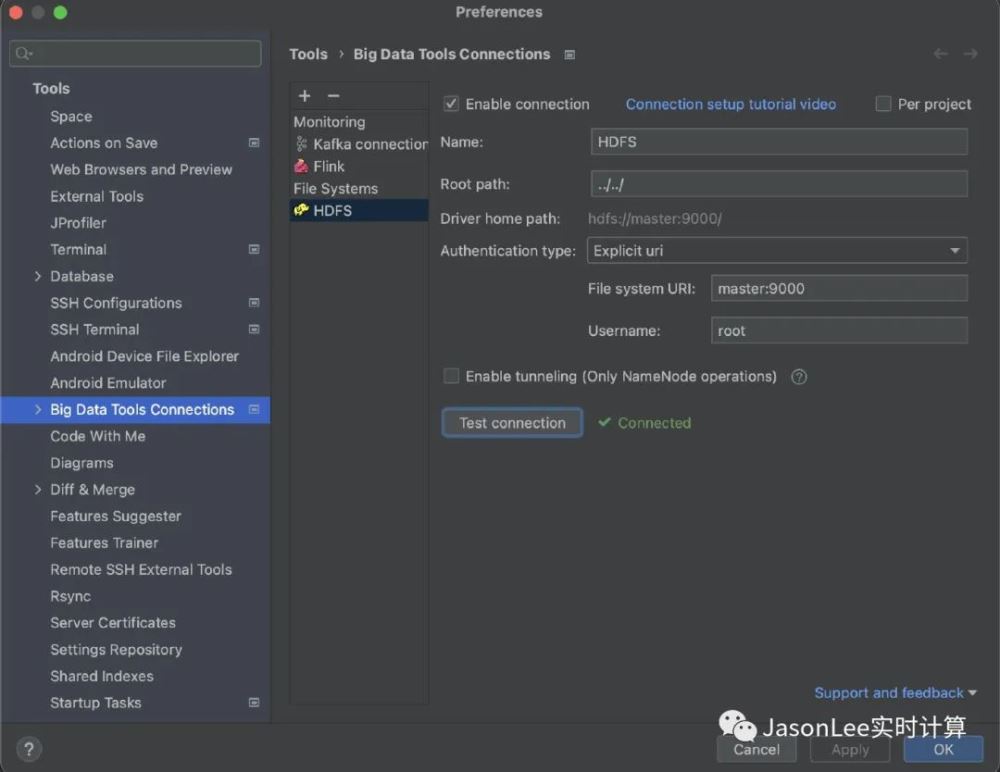
Task: Click the File system URI input field
Action: point(838,289)
